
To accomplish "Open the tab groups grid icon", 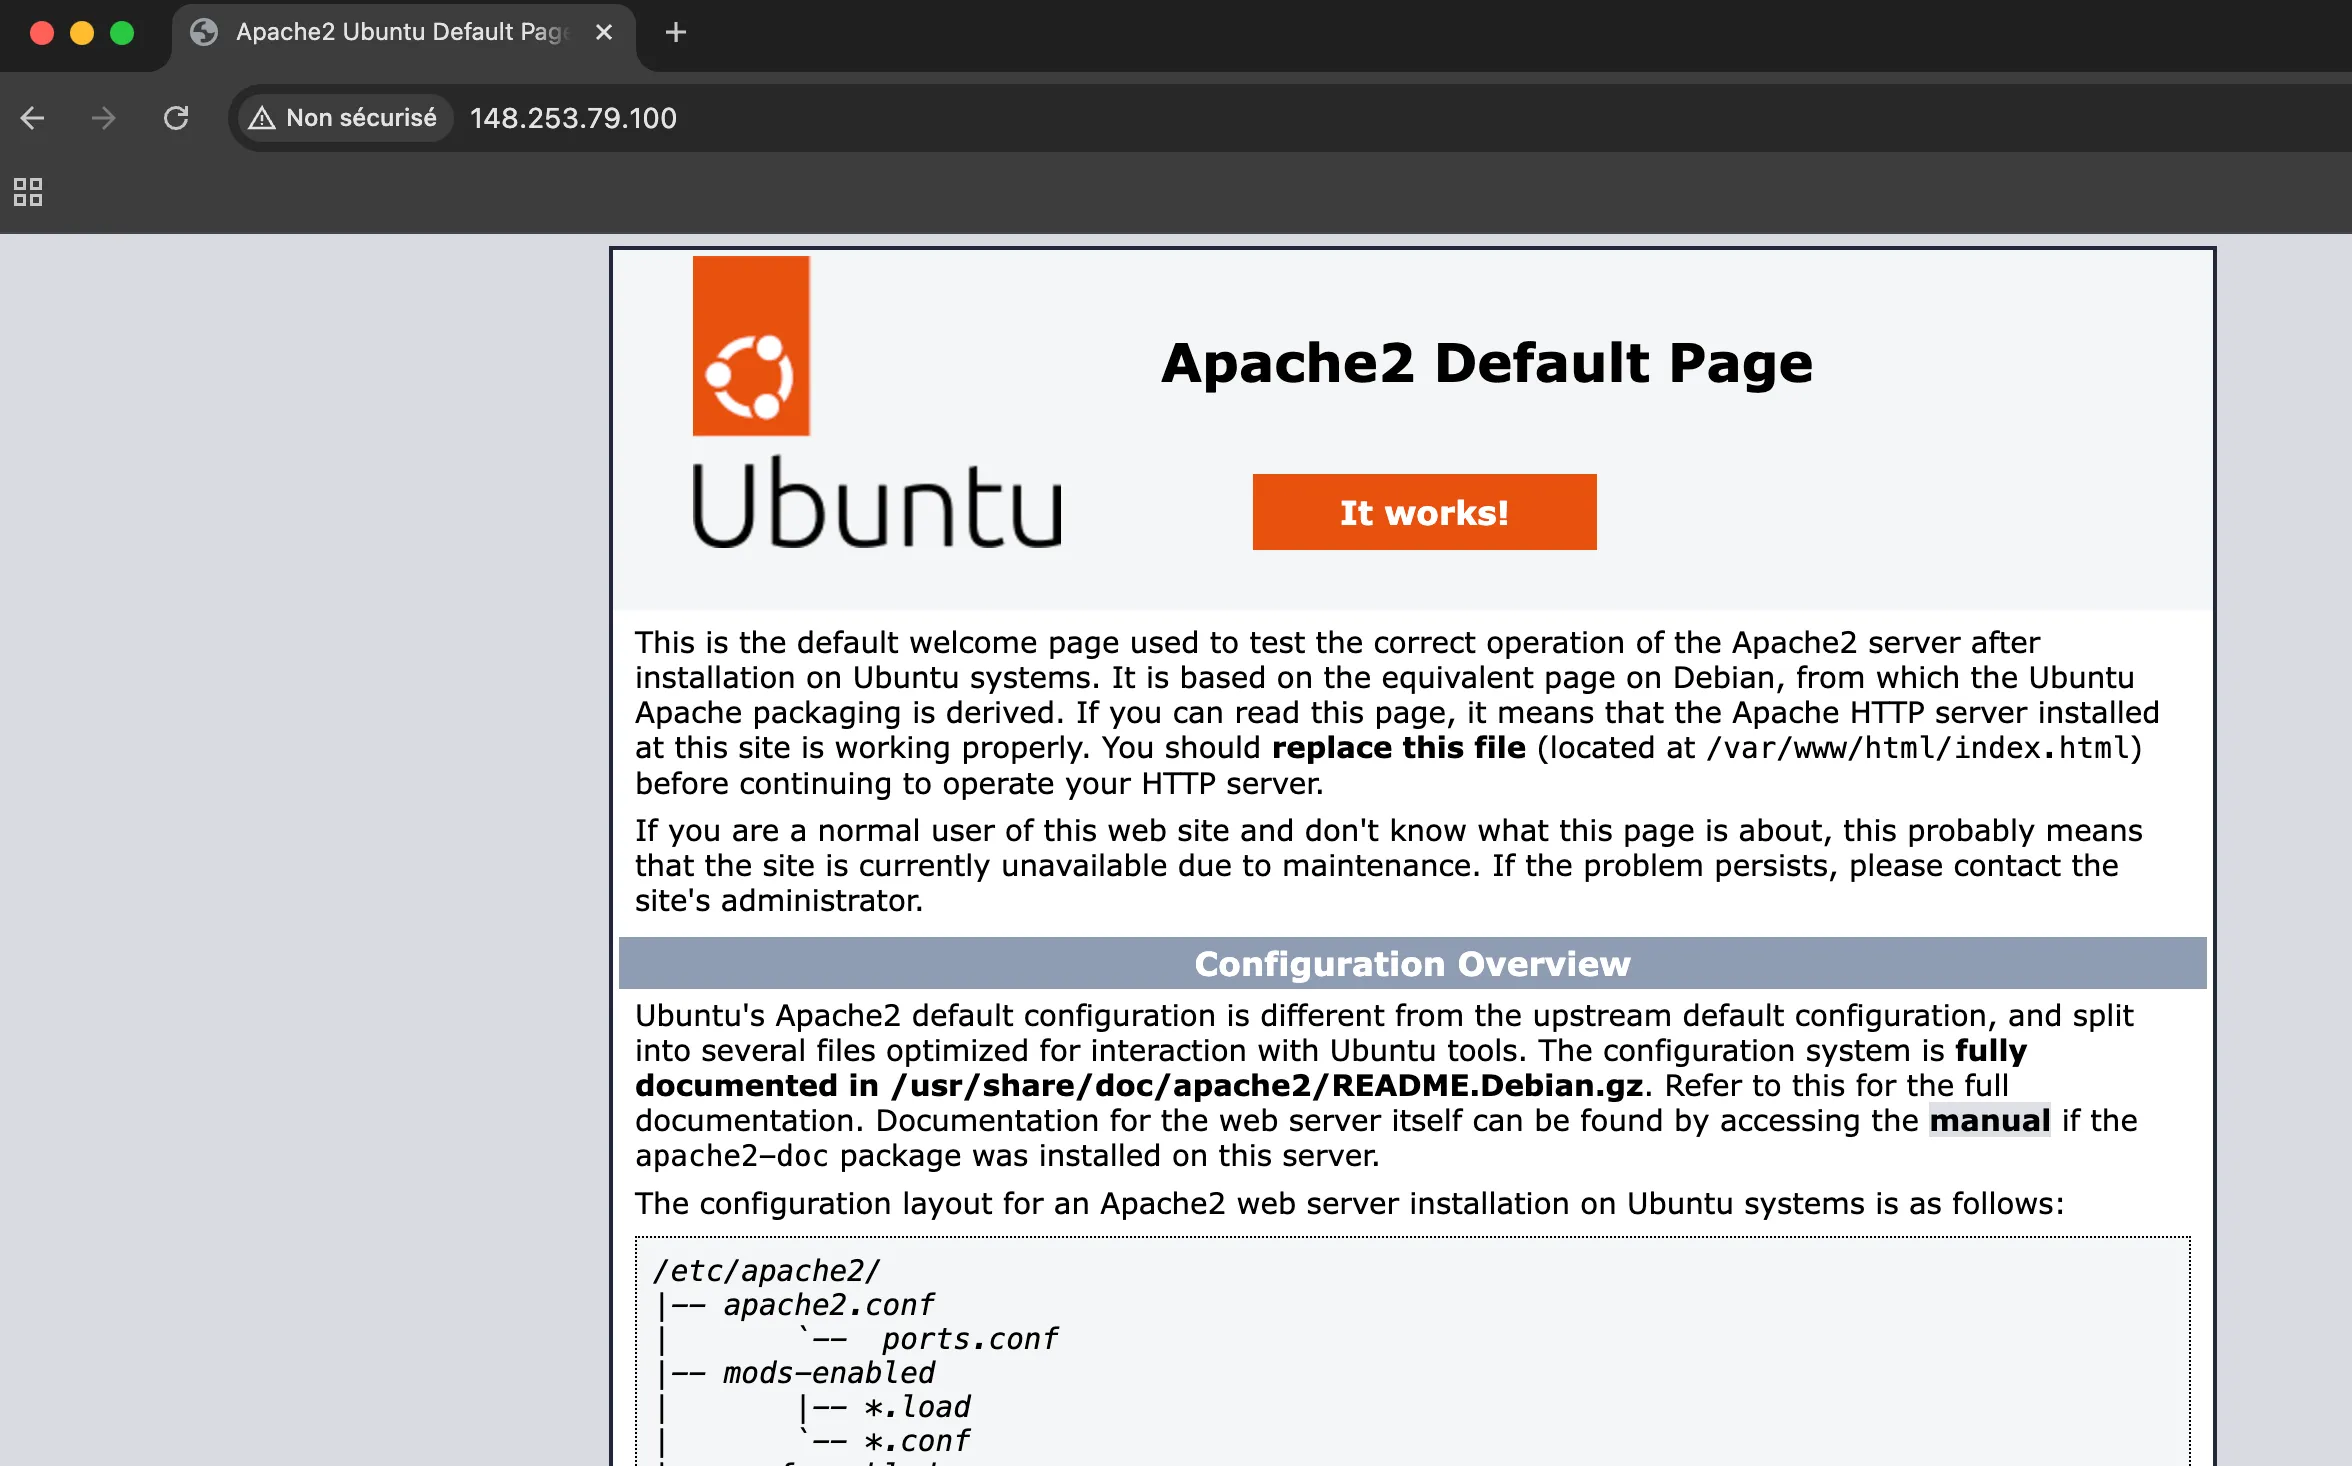I will (x=27, y=192).
